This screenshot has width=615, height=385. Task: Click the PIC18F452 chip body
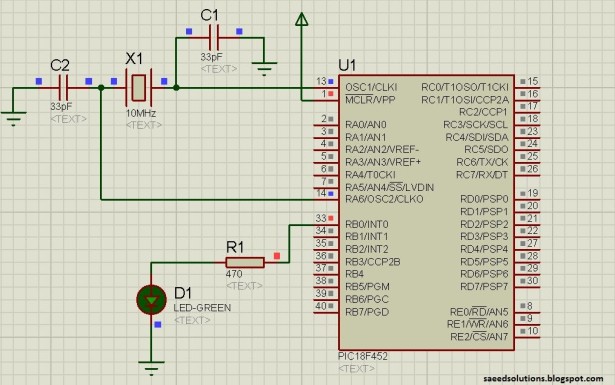[426, 212]
